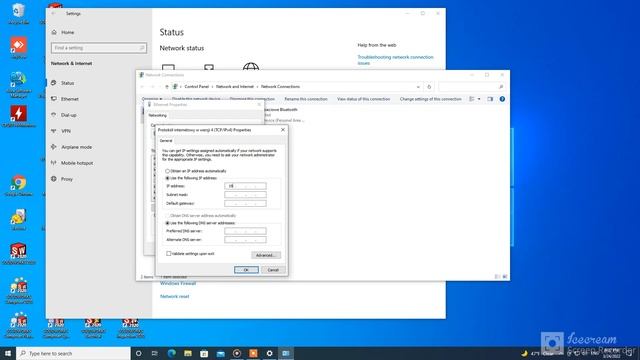The height and width of the screenshot is (360, 640).
Task: Close the Ethernet Properties dialog
Action: tap(259, 105)
